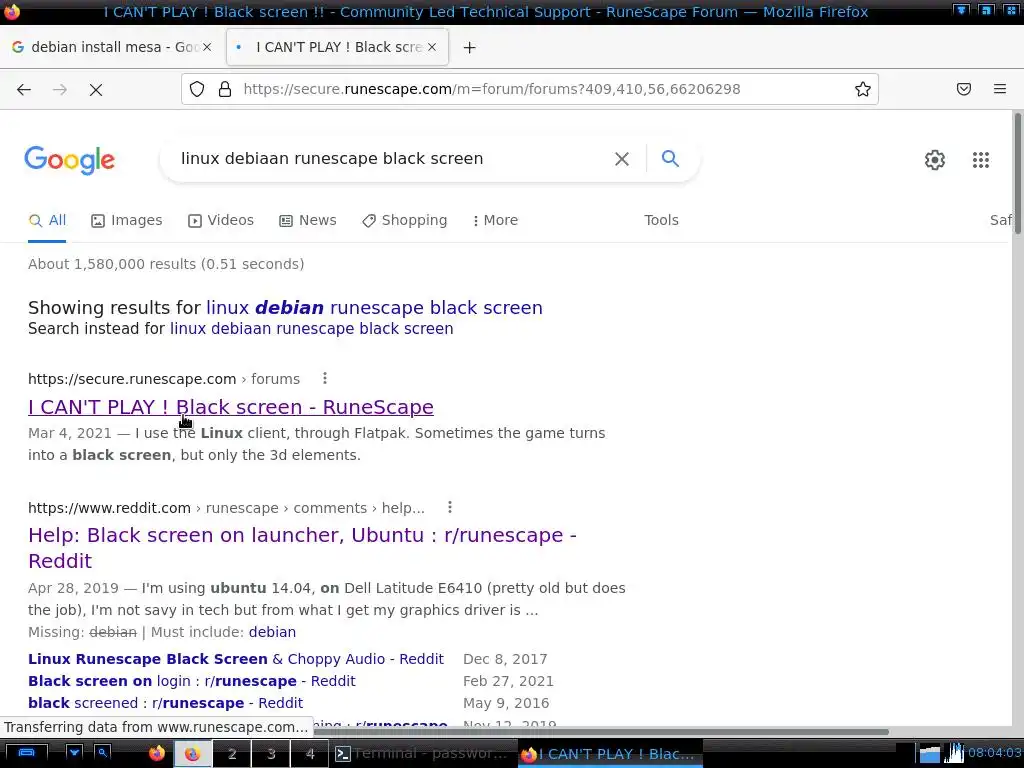The image size is (1024, 768).
Task: Switch to Videos results
Action: (x=221, y=221)
